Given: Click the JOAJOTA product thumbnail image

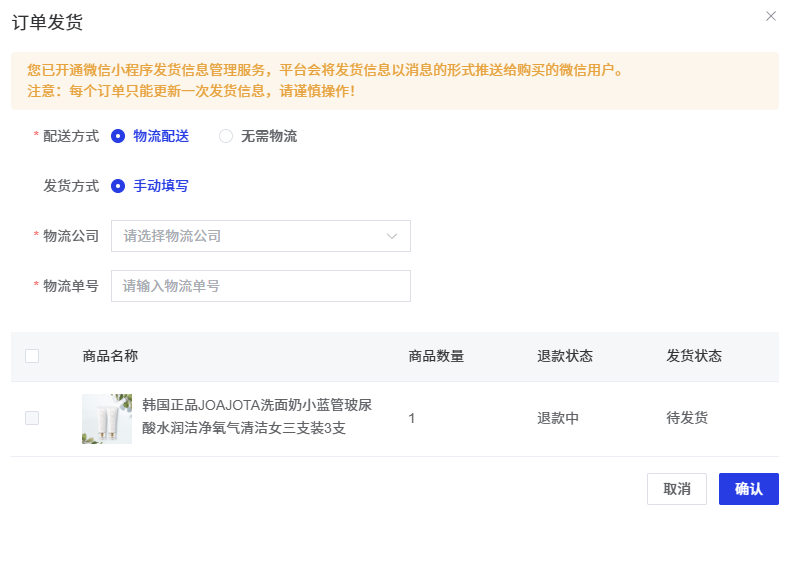Looking at the screenshot, I should [107, 418].
